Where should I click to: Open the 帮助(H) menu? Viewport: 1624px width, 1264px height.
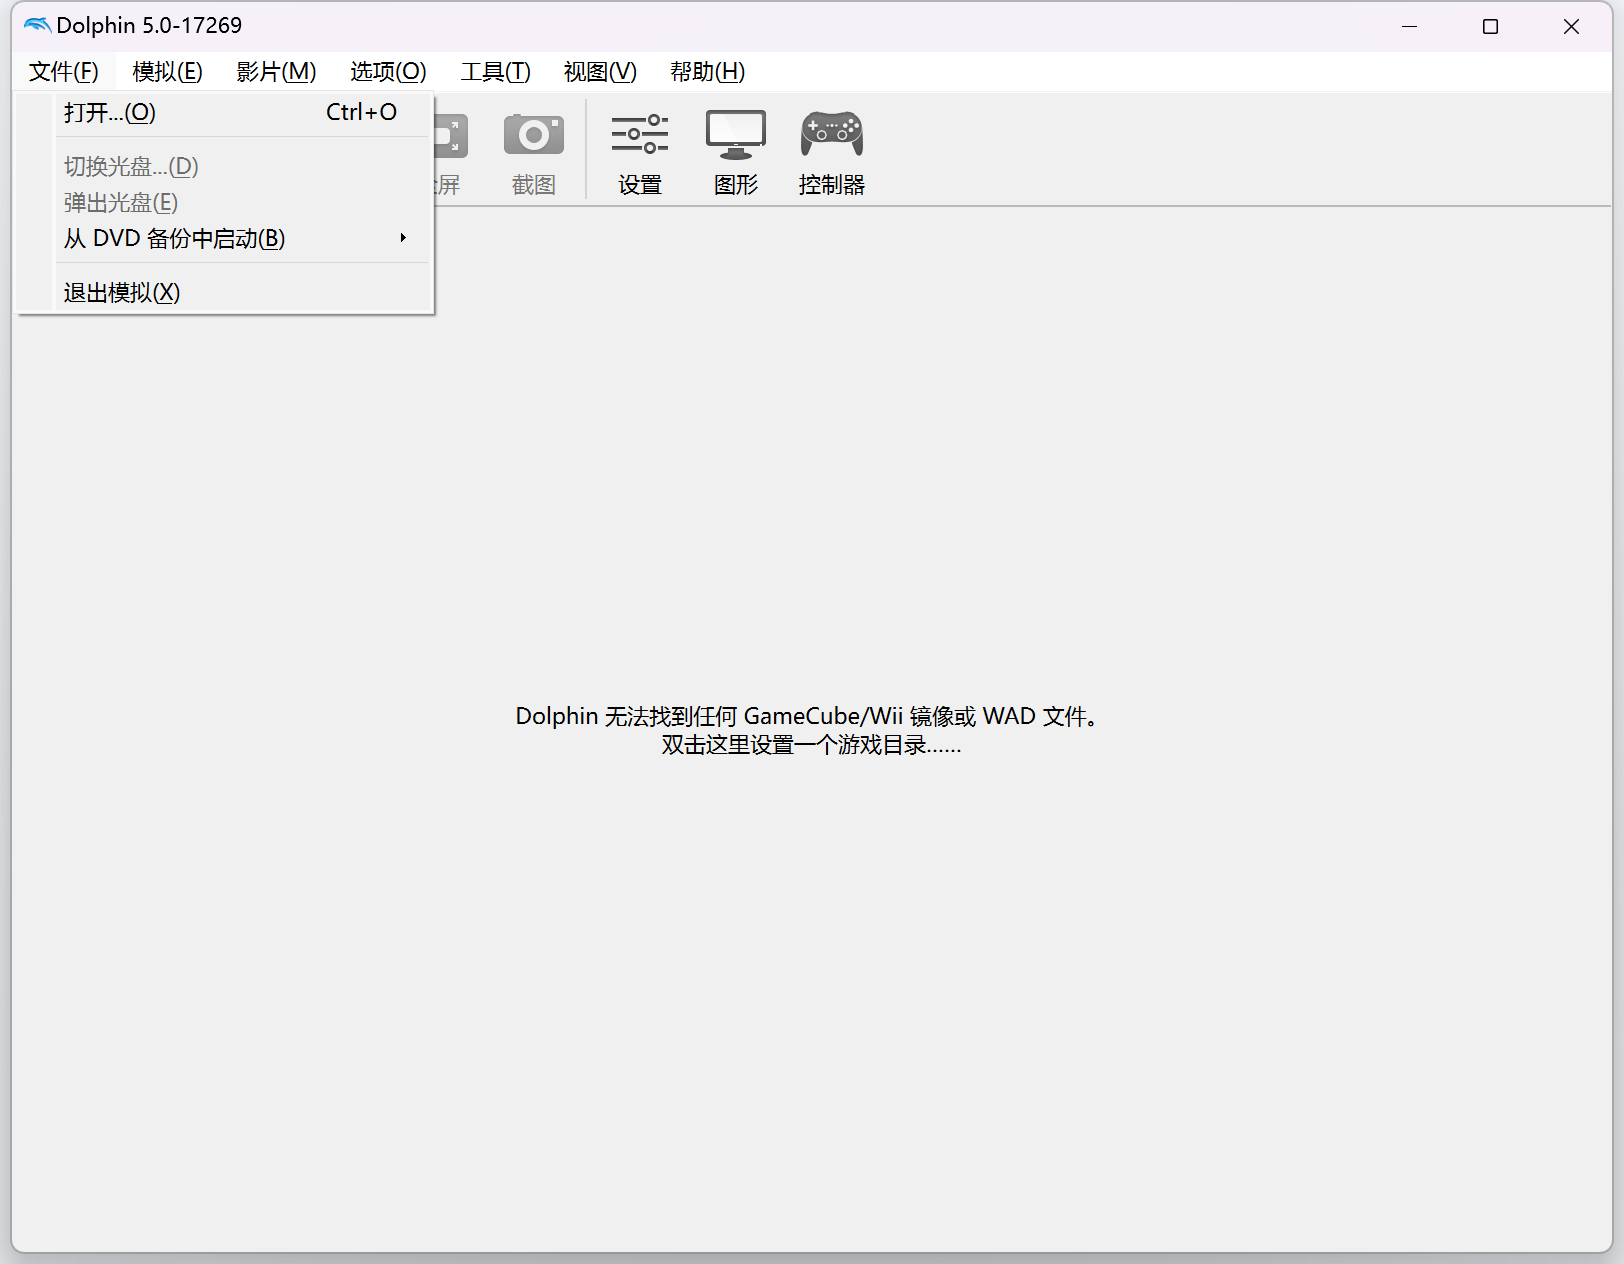707,72
